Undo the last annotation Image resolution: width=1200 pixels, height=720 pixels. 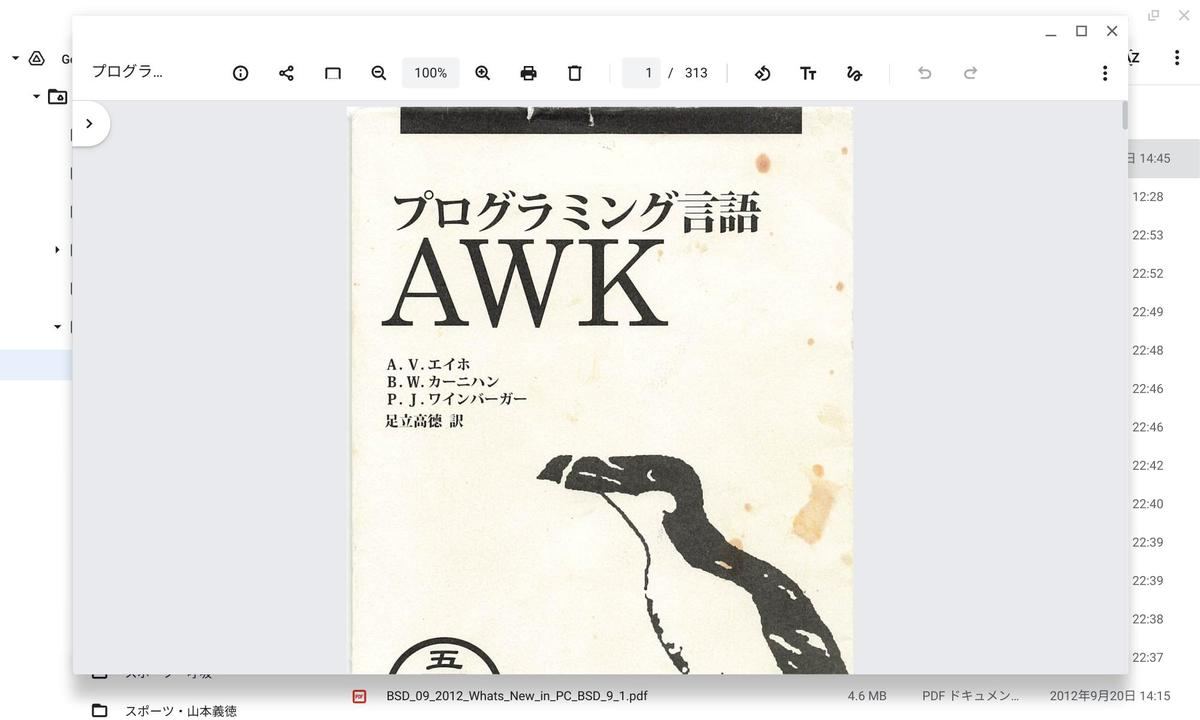click(925, 73)
